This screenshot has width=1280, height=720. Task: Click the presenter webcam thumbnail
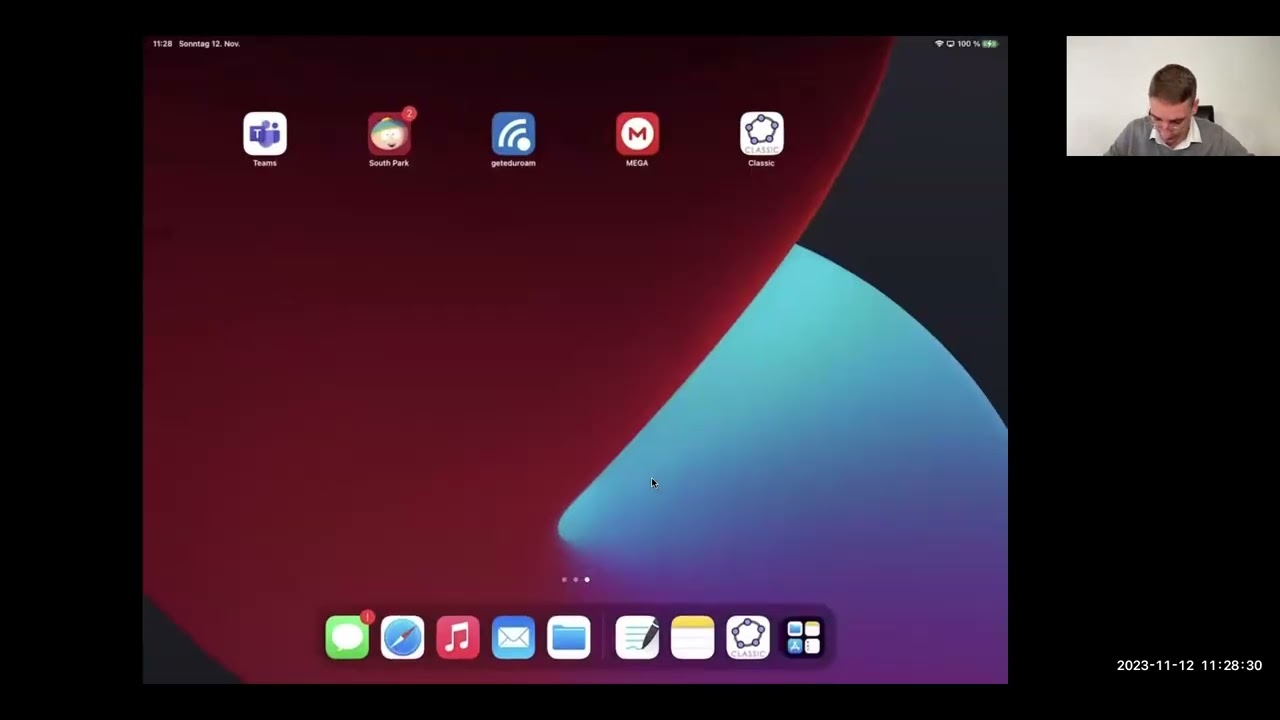[x=1173, y=96]
